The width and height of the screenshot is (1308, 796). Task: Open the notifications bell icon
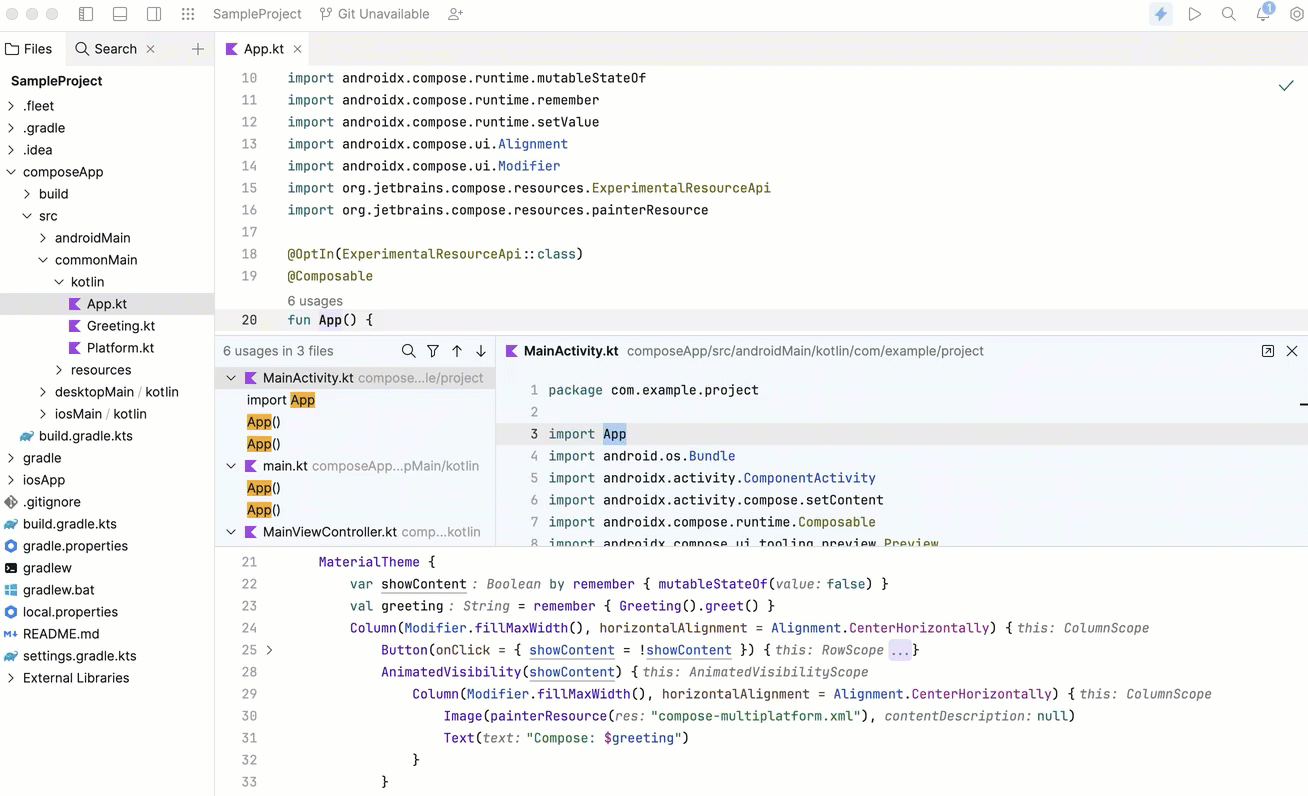1263,14
